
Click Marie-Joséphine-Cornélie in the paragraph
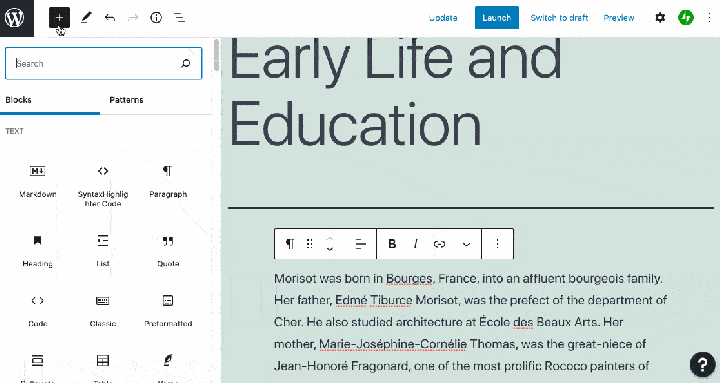(393, 344)
